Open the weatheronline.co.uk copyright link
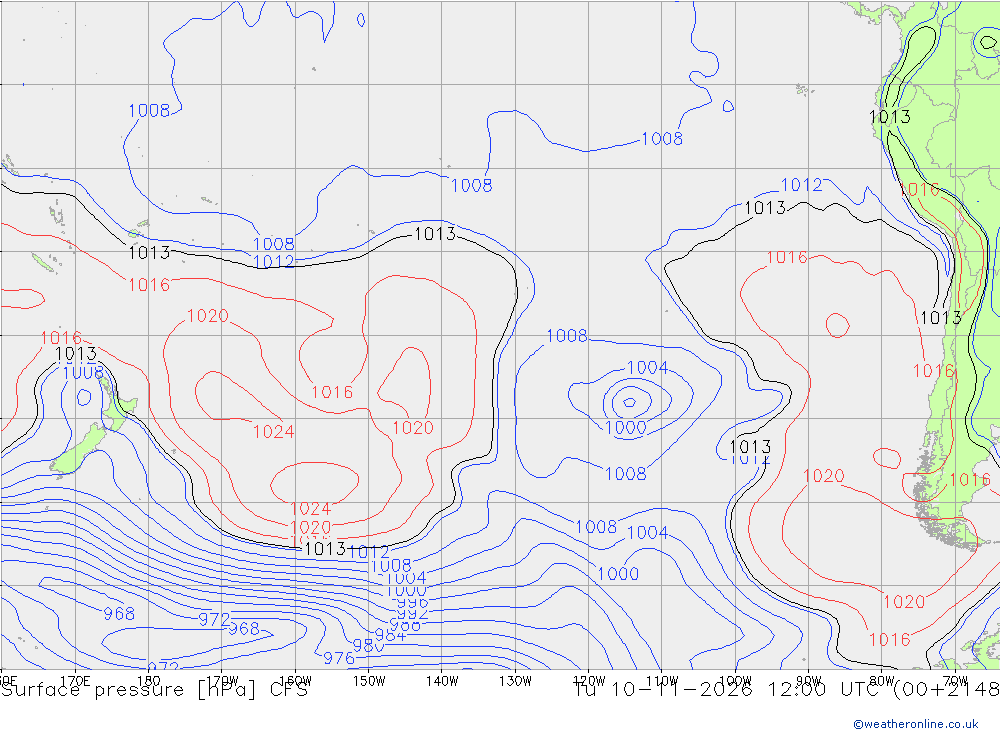This screenshot has width=1000, height=733. [x=915, y=724]
